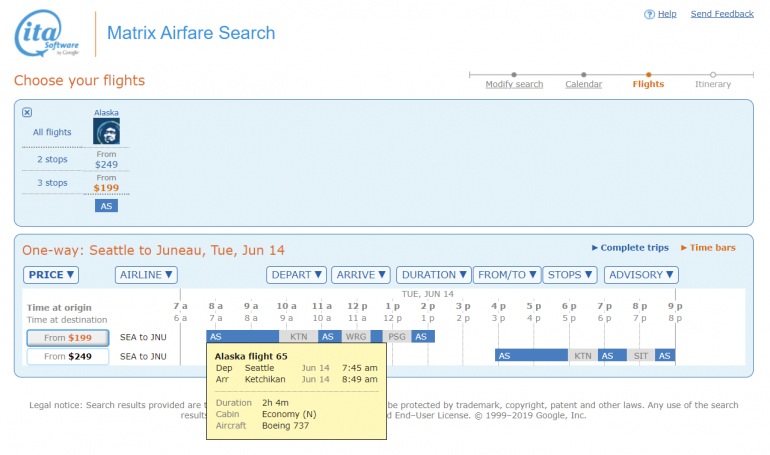770x455 pixels.
Task: Open the PRICE sort dropdown
Action: 51,275
